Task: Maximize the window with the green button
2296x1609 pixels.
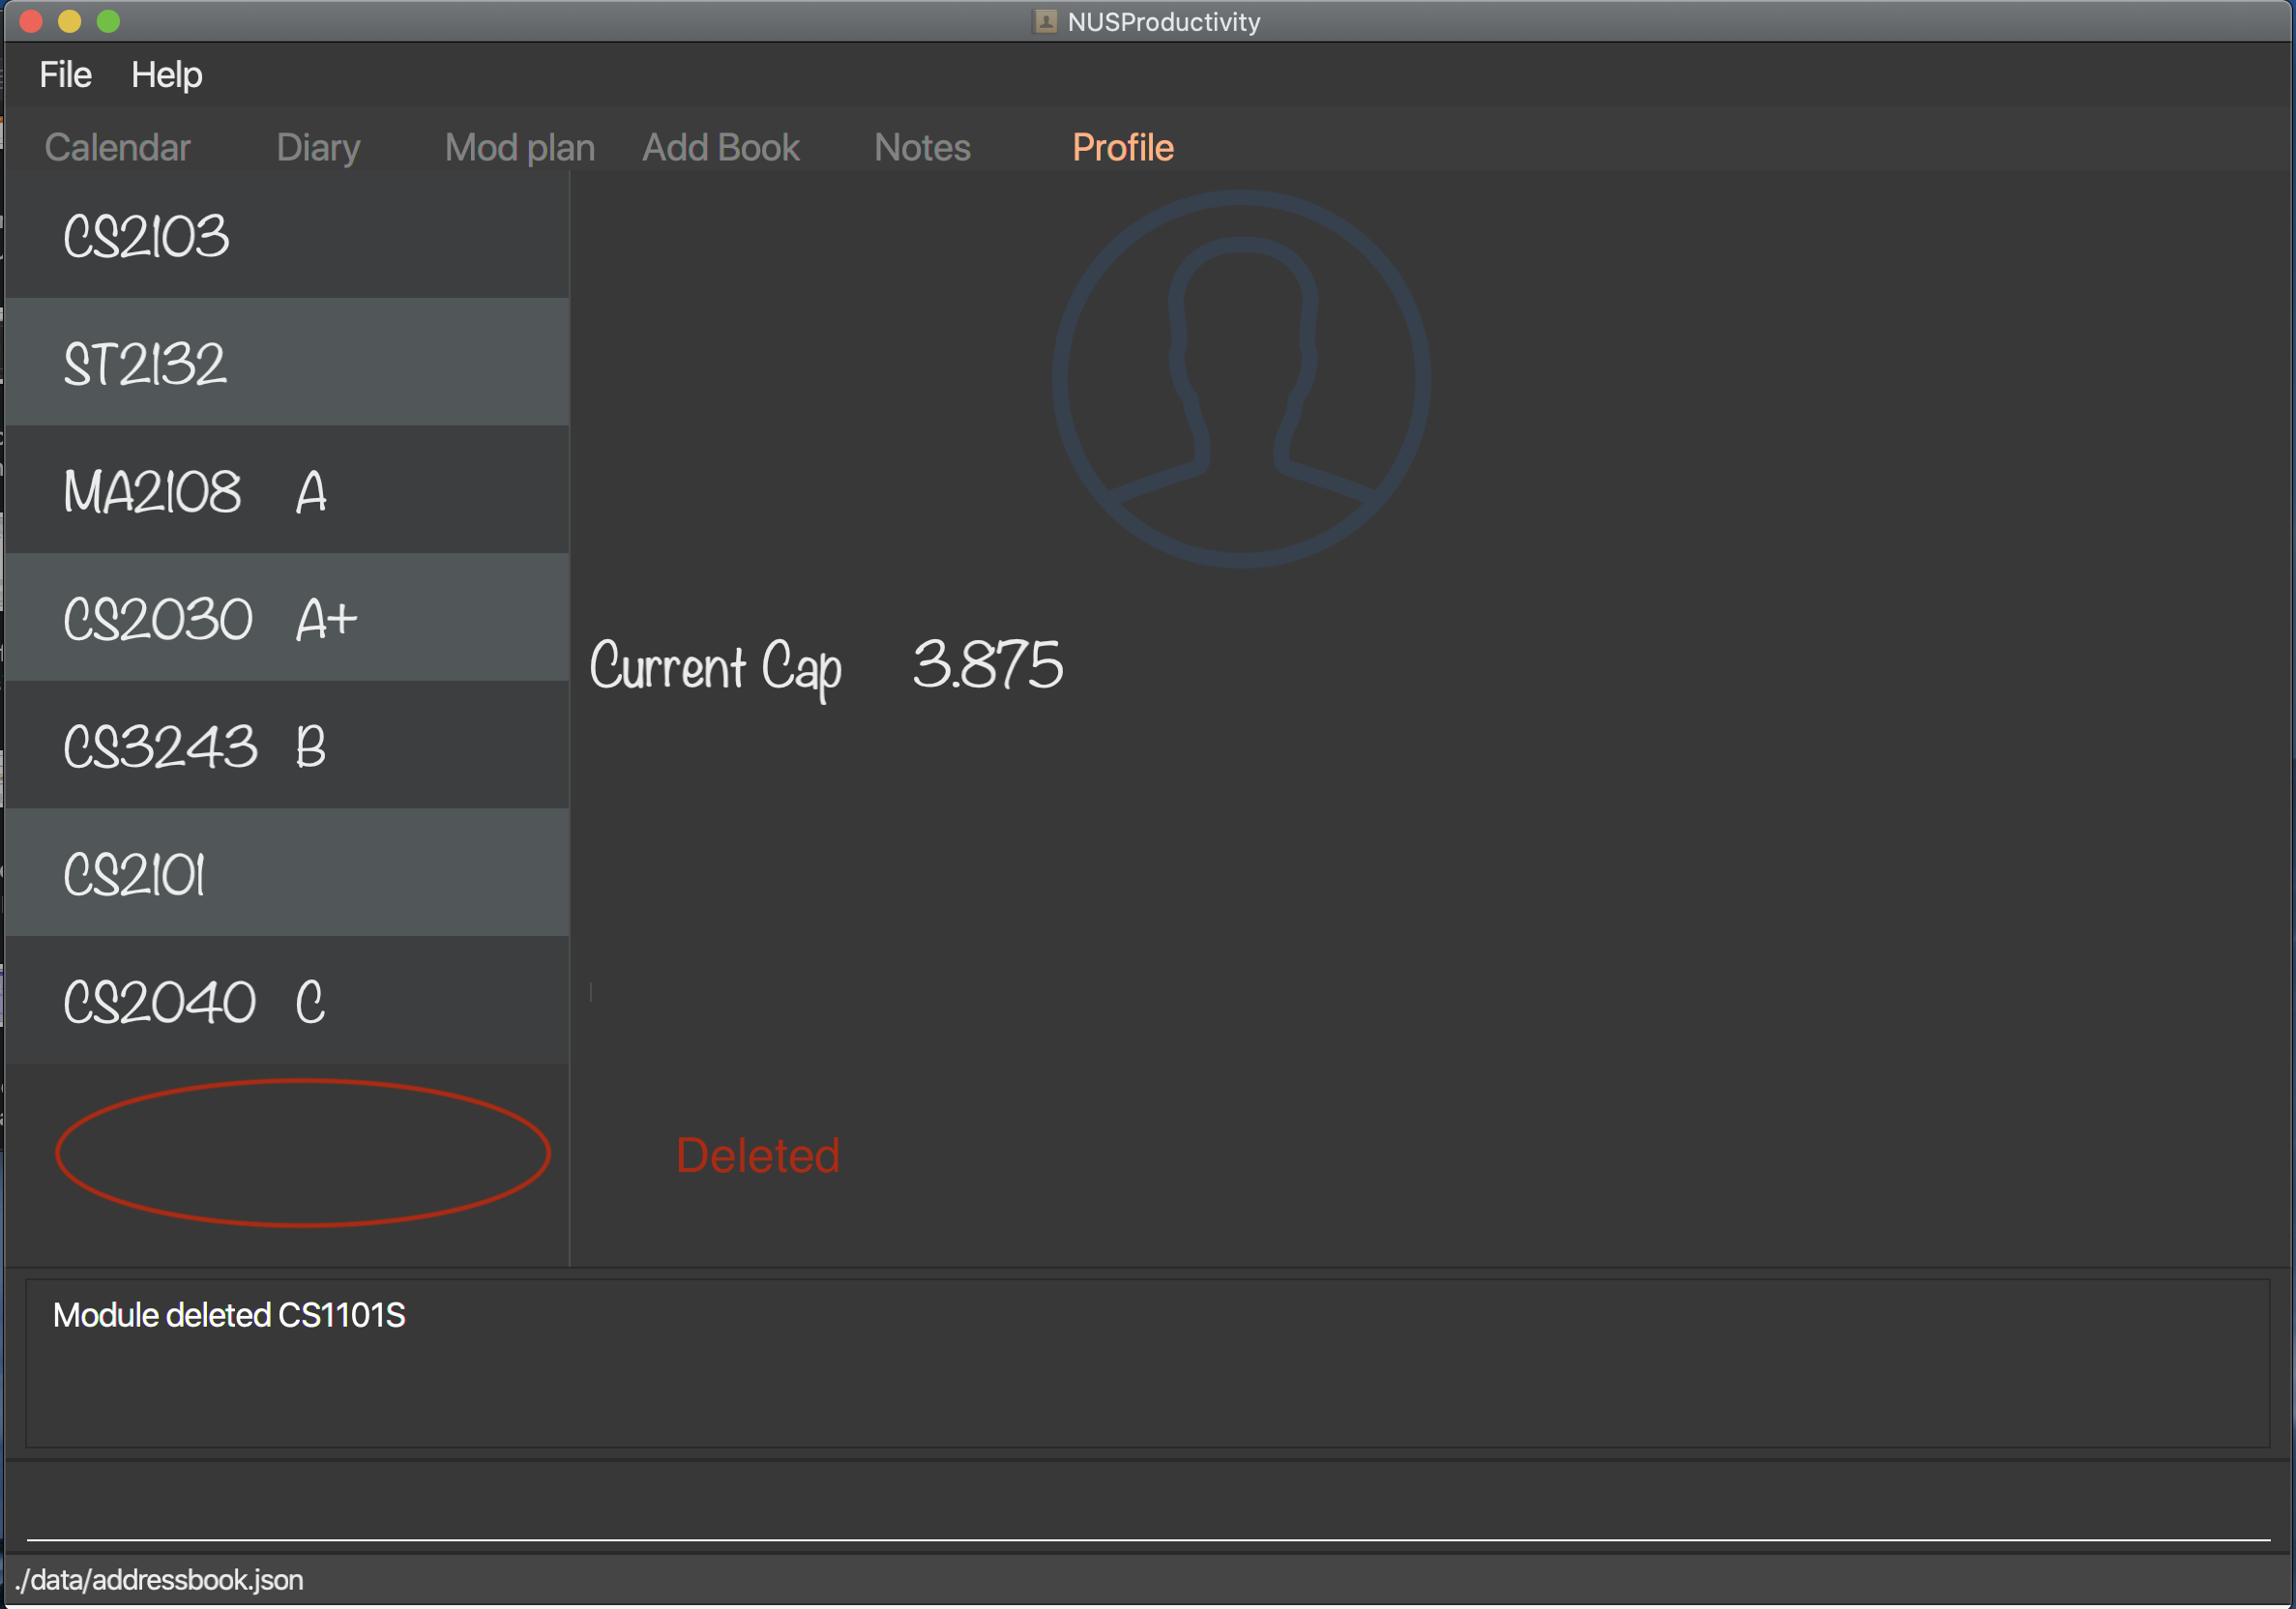Action: pyautogui.click(x=109, y=21)
